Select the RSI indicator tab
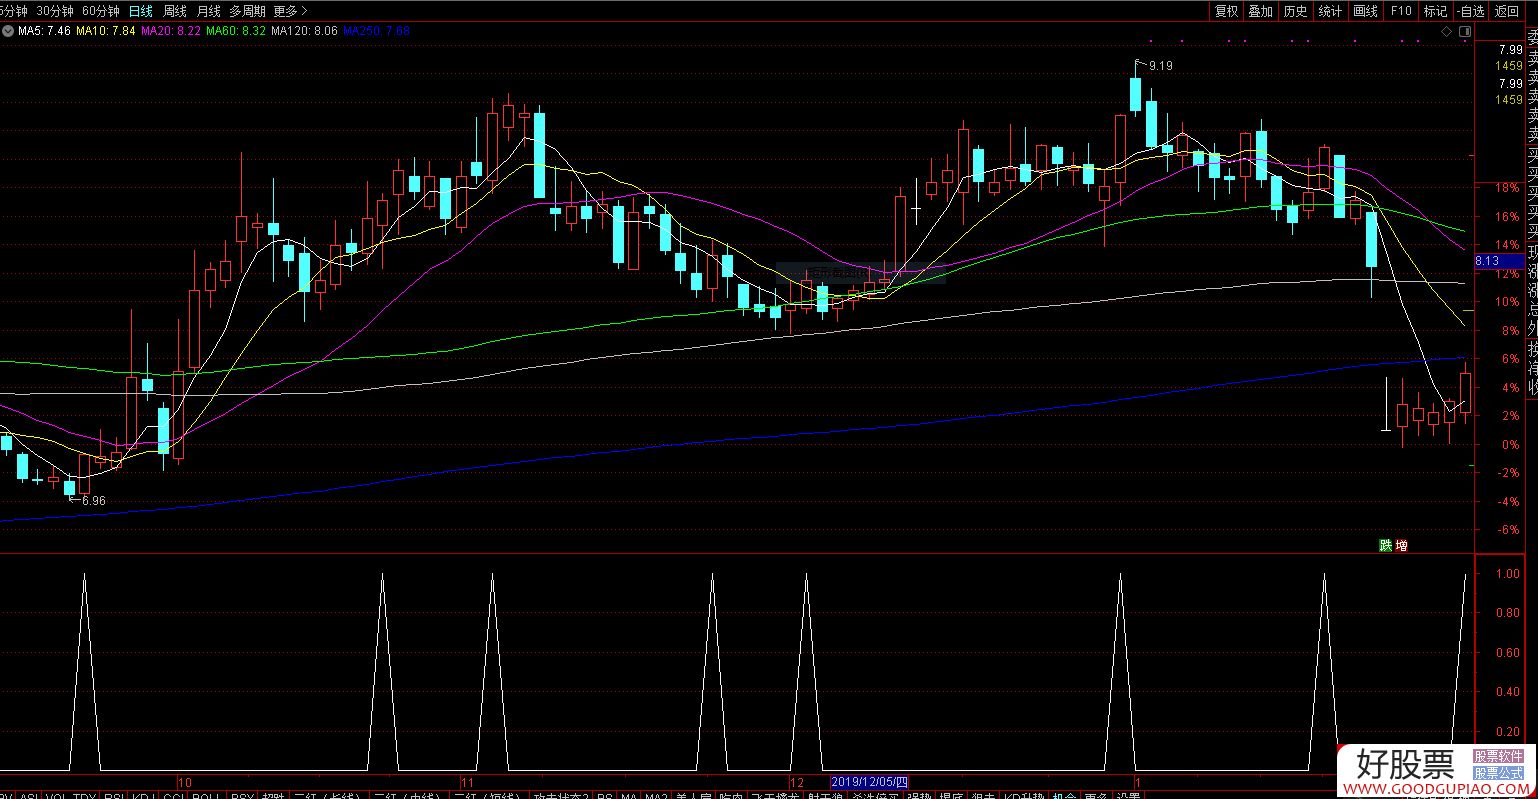The image size is (1538, 799). [x=114, y=795]
